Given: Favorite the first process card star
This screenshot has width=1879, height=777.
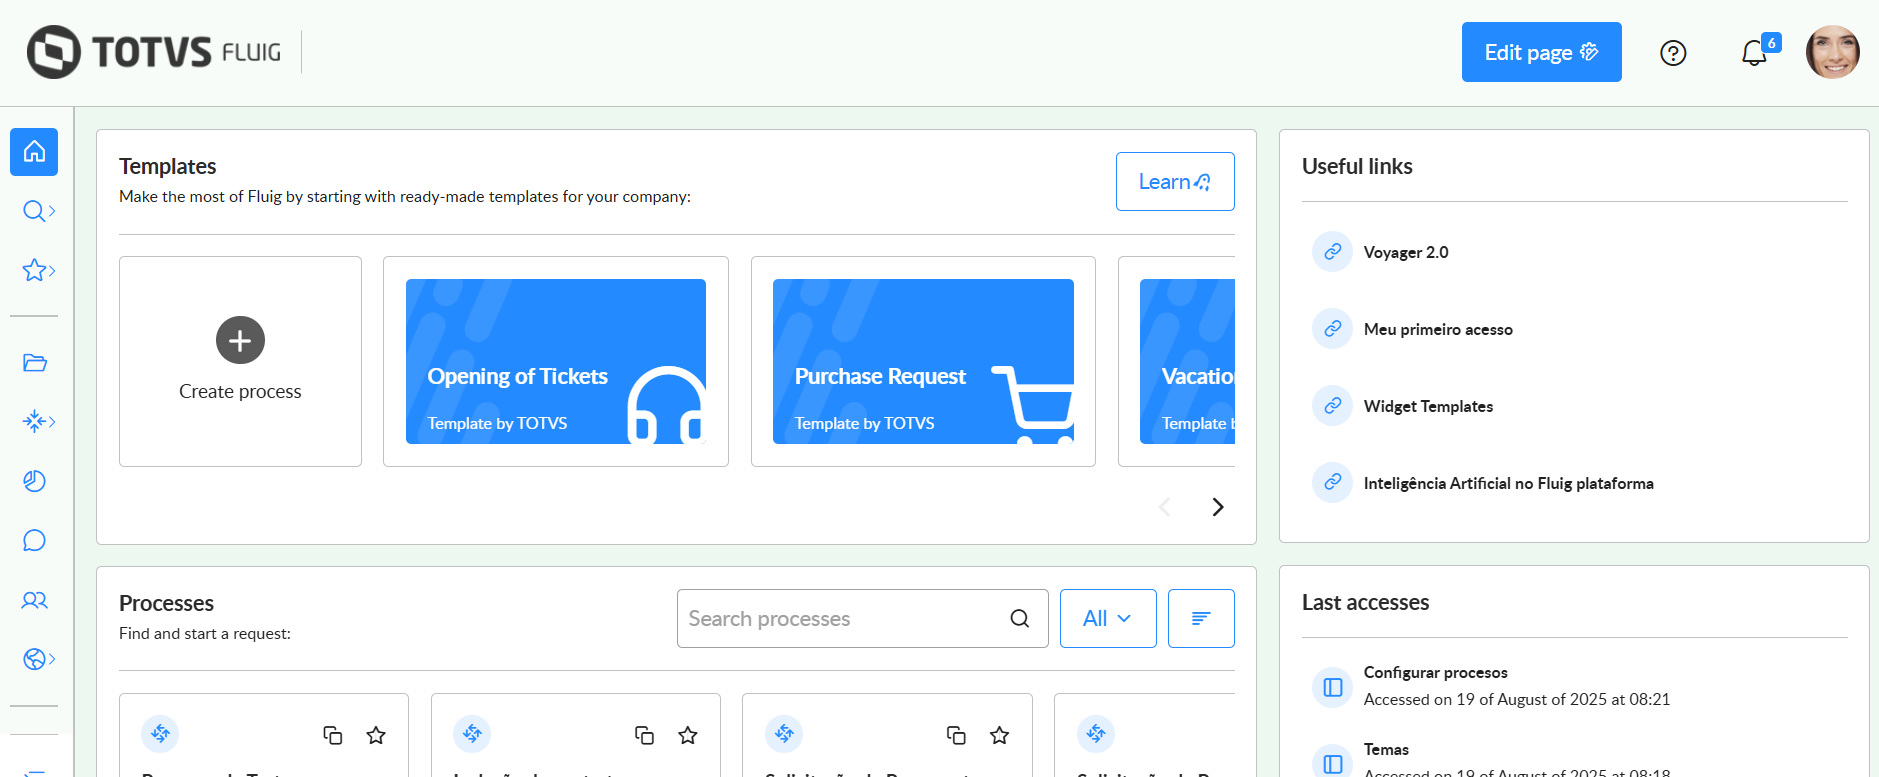Looking at the screenshot, I should click(x=376, y=736).
